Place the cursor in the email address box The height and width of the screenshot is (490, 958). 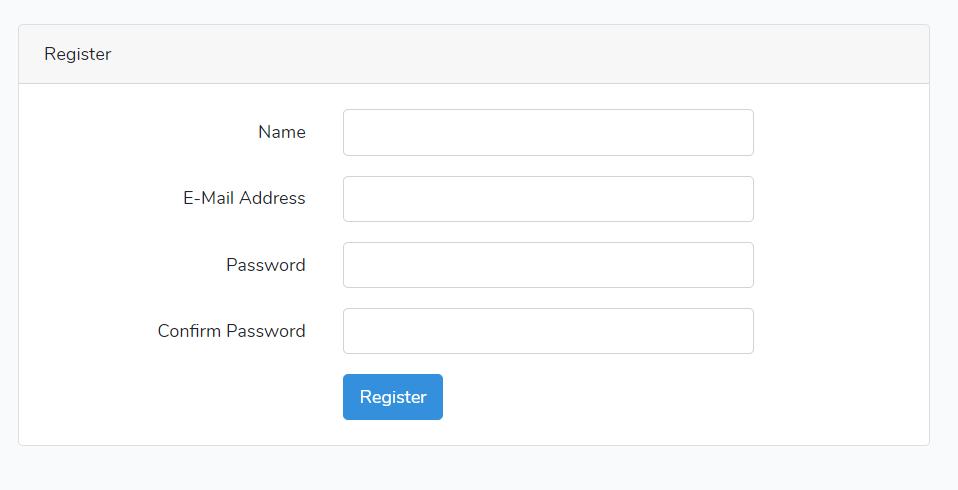[548, 199]
